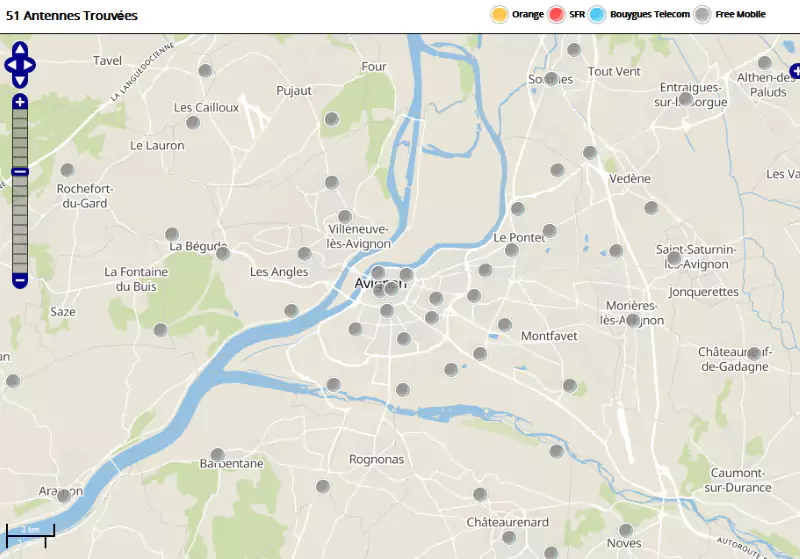
Task: Zoom in using the plus button
Action: [20, 102]
